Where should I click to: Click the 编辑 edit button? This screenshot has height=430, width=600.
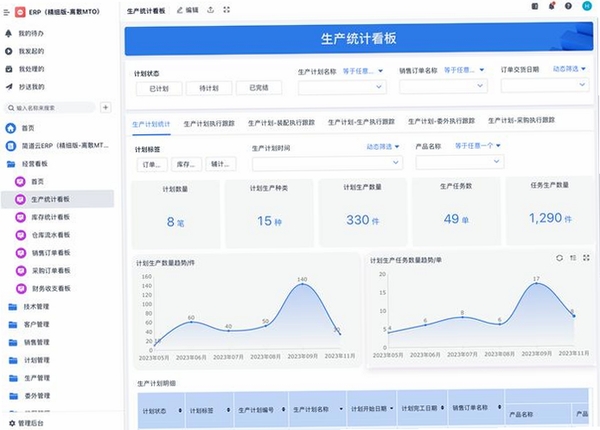coord(188,10)
